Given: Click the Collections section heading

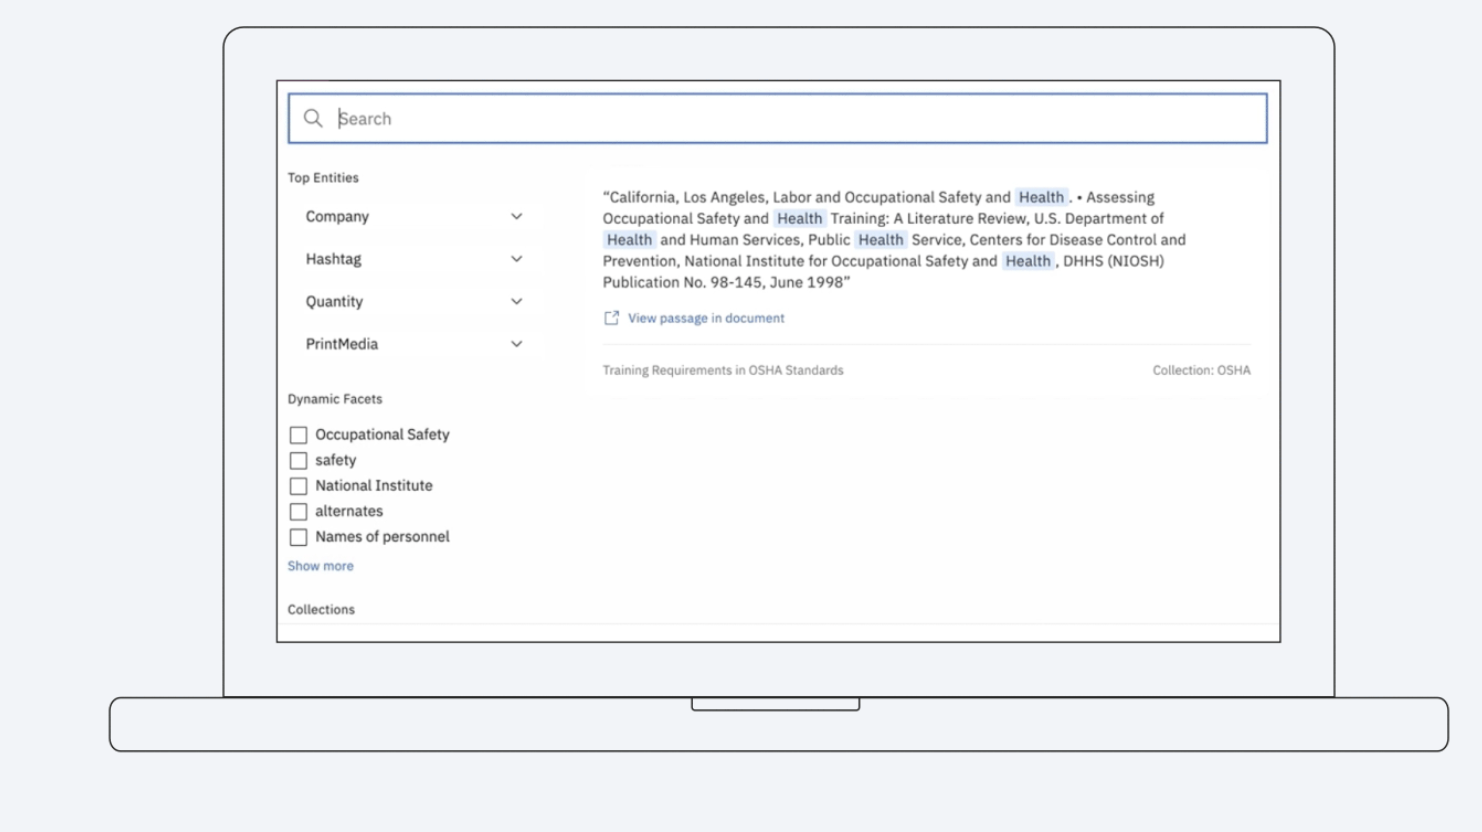Looking at the screenshot, I should click(320, 609).
